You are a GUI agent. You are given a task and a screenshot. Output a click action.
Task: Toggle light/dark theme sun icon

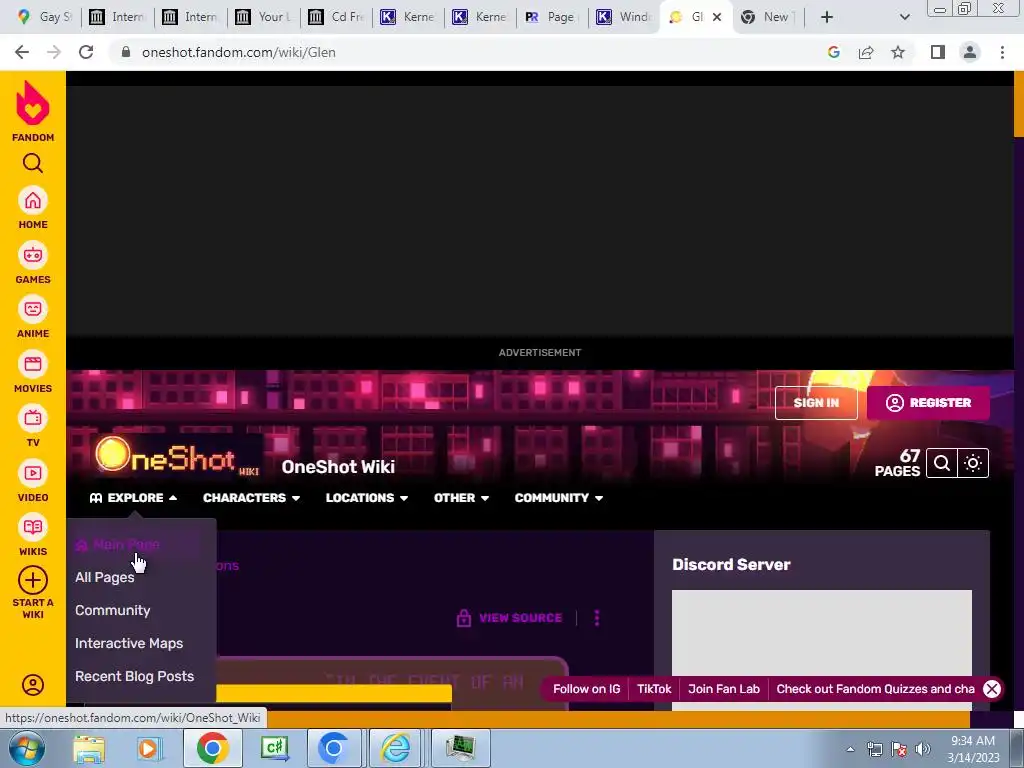973,463
